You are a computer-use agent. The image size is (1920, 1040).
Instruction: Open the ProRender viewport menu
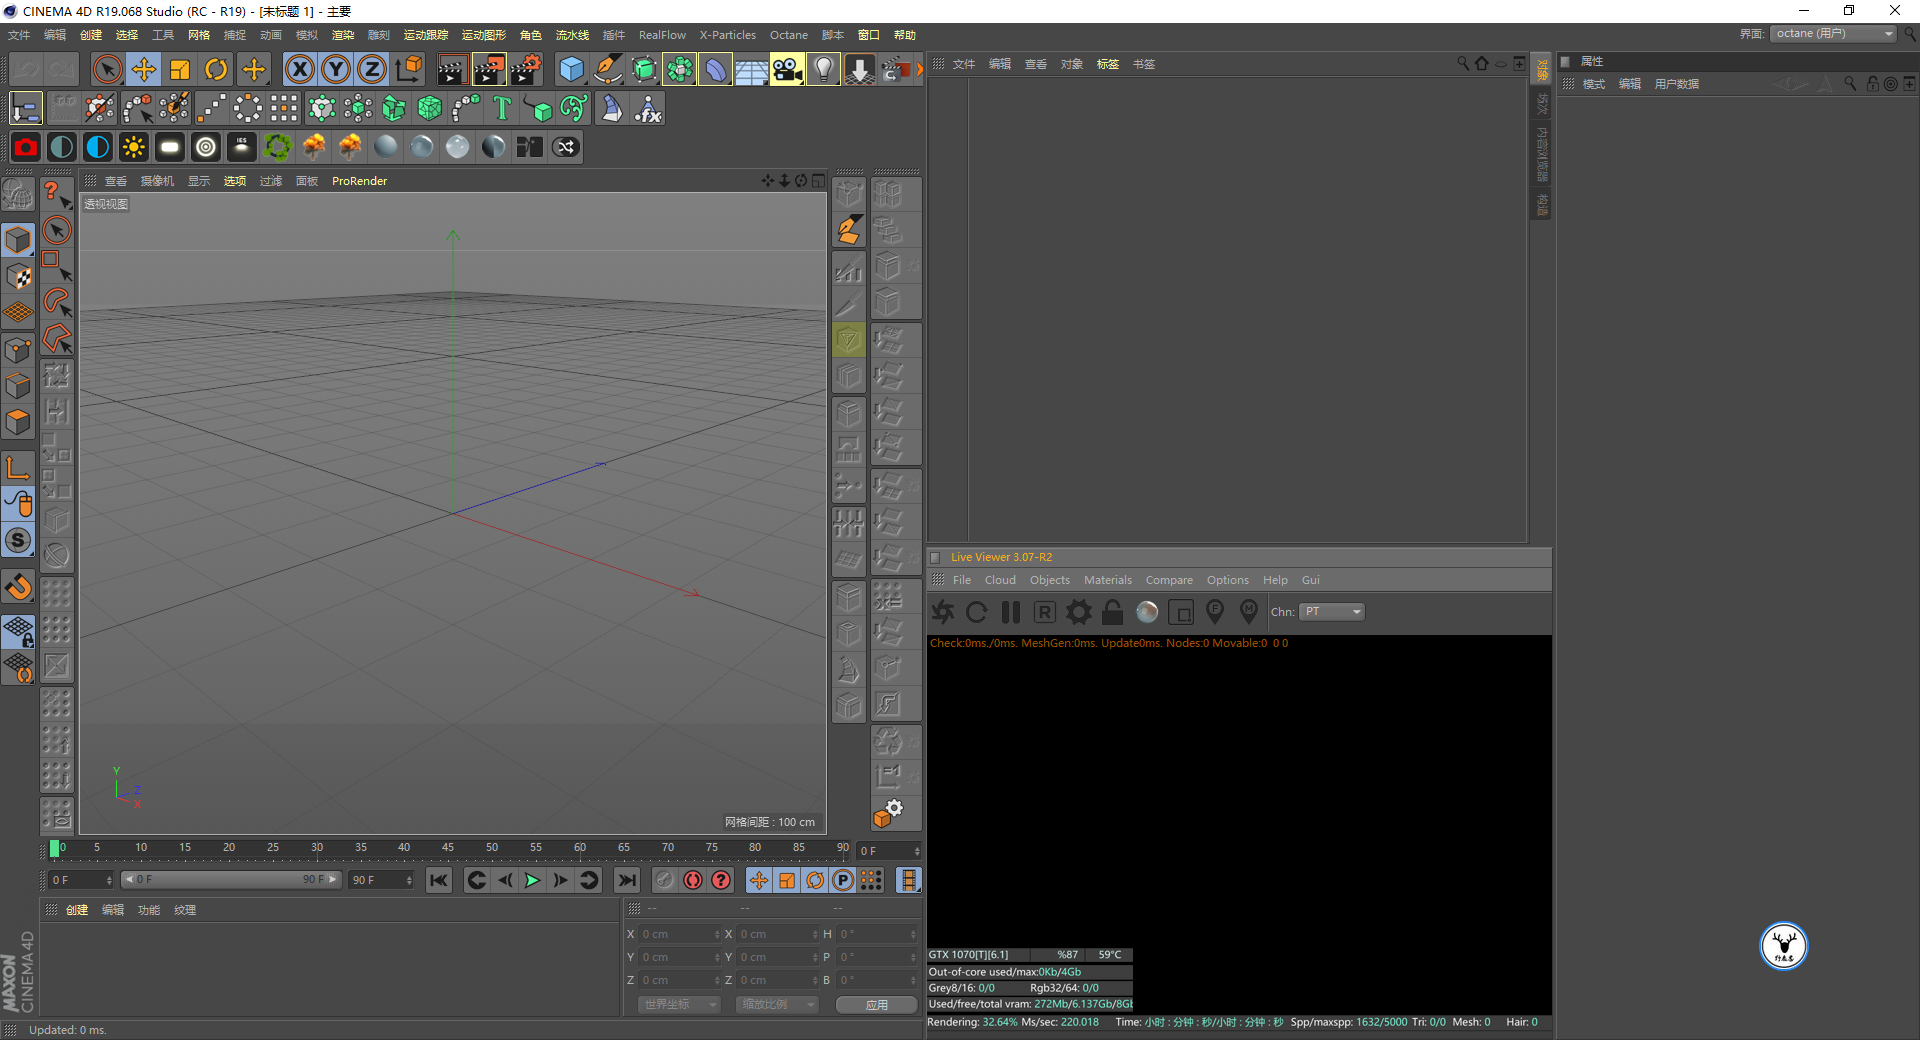point(359,181)
